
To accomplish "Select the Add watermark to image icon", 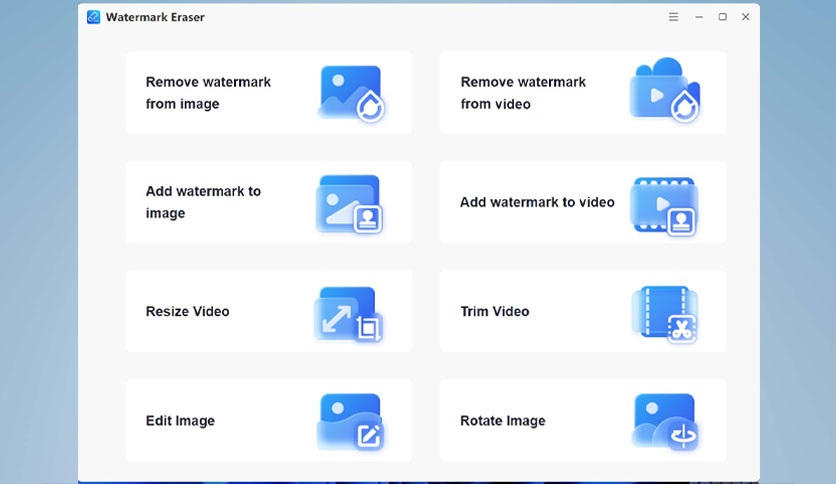I will (x=350, y=203).
